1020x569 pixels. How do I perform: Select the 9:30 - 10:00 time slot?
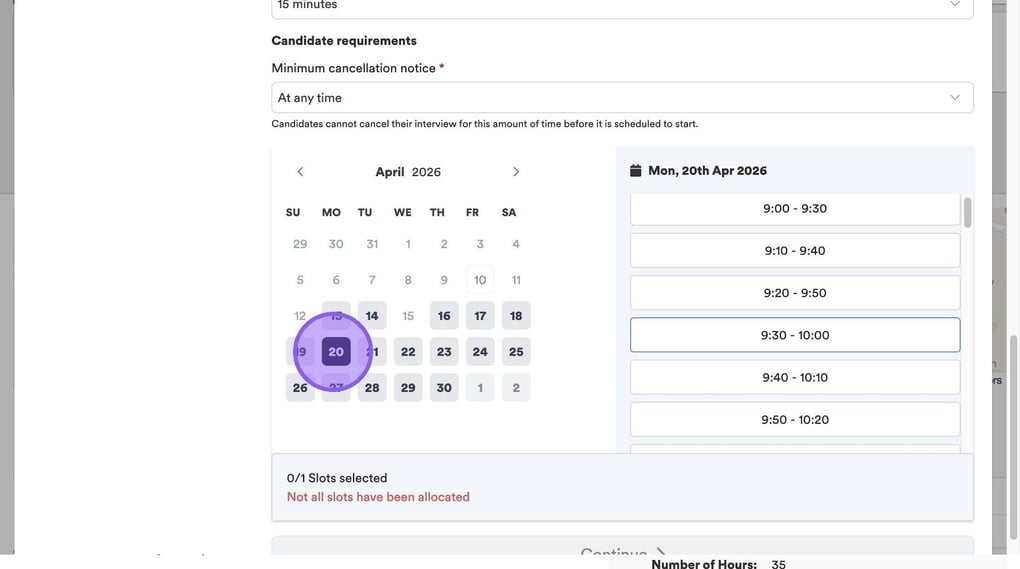tap(794, 335)
